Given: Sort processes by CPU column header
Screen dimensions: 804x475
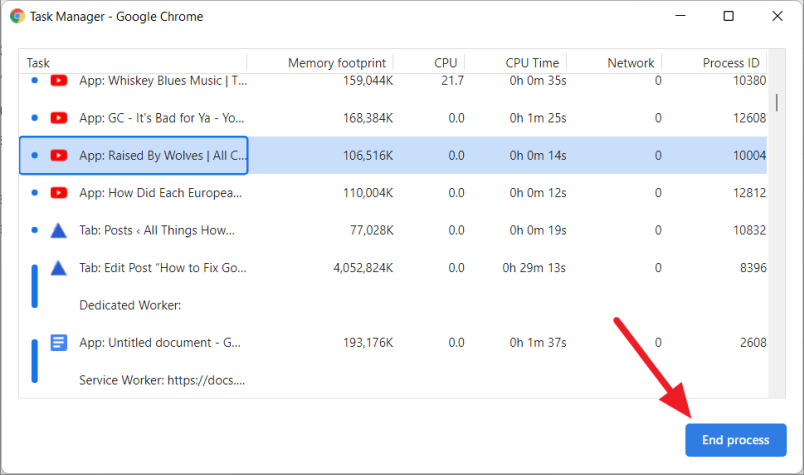Looking at the screenshot, I should [445, 63].
